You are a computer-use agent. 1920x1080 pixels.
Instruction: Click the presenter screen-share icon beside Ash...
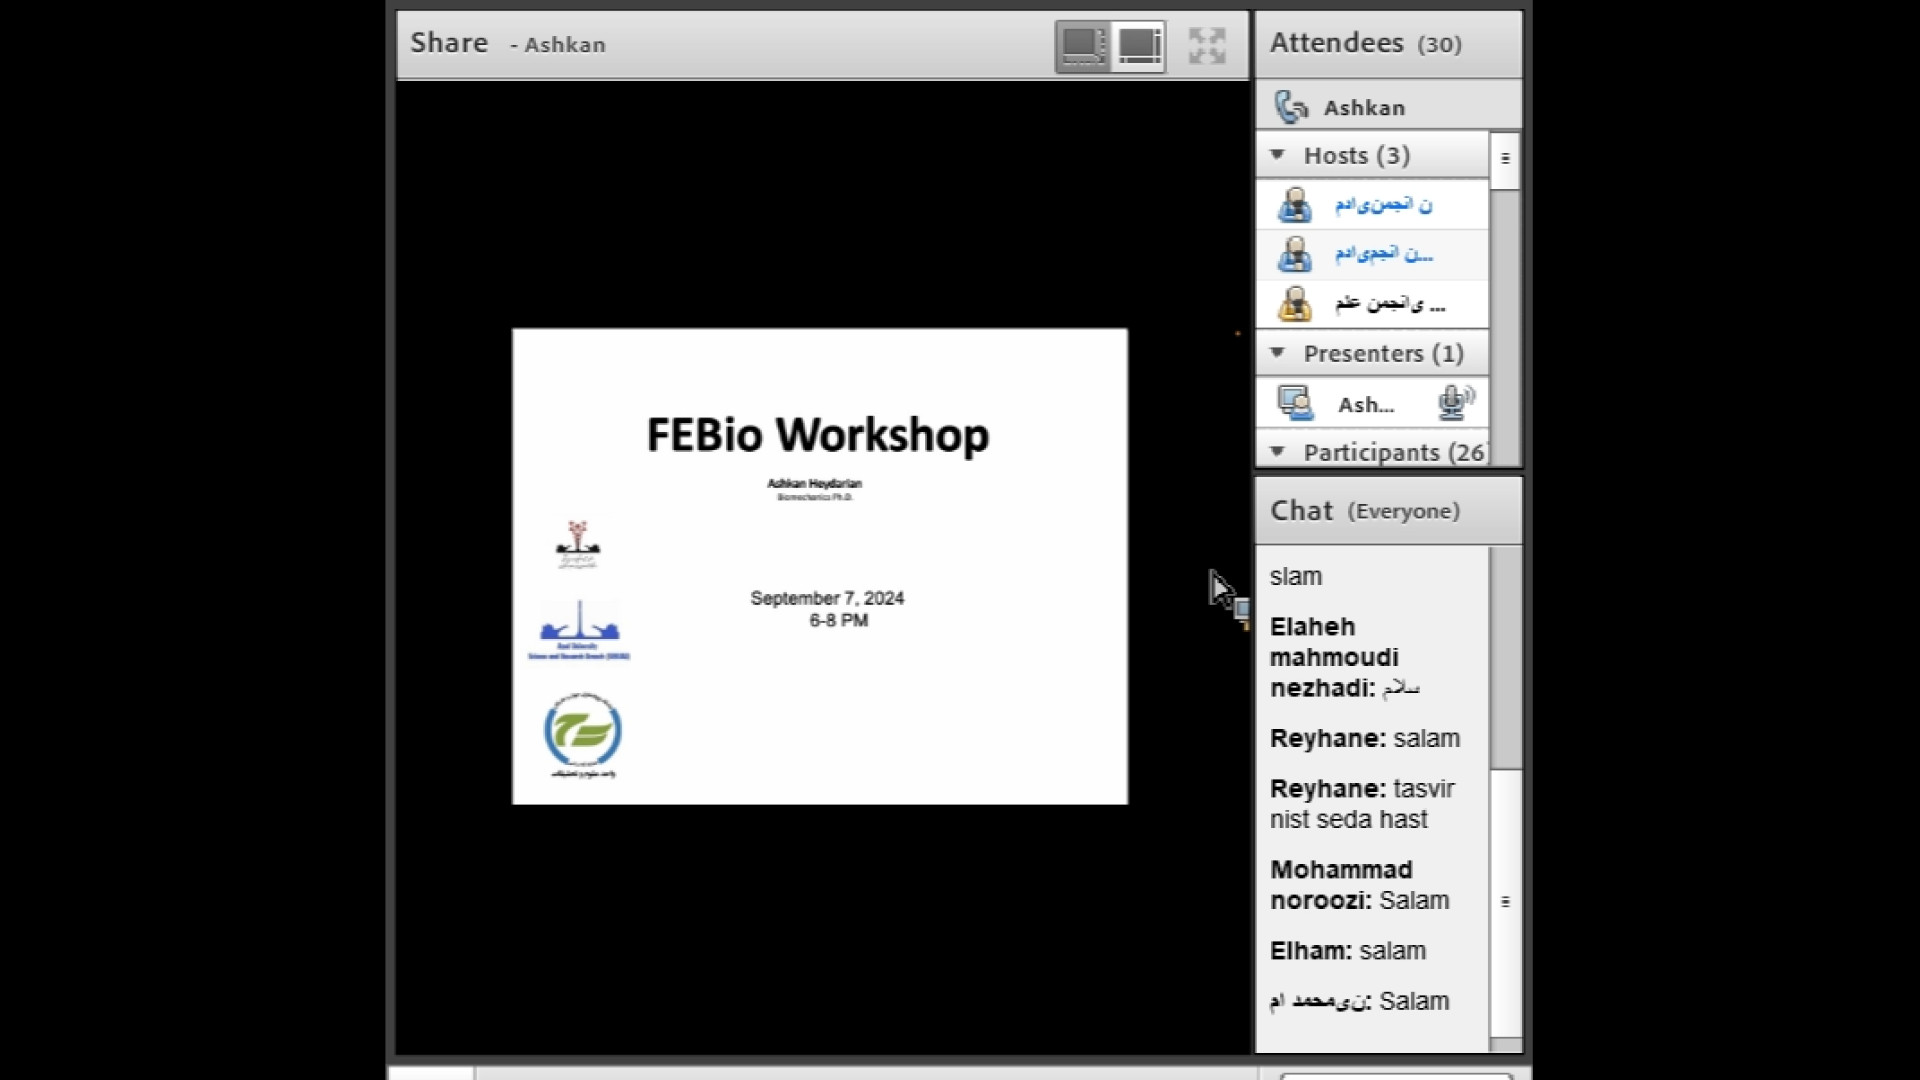click(x=1295, y=404)
